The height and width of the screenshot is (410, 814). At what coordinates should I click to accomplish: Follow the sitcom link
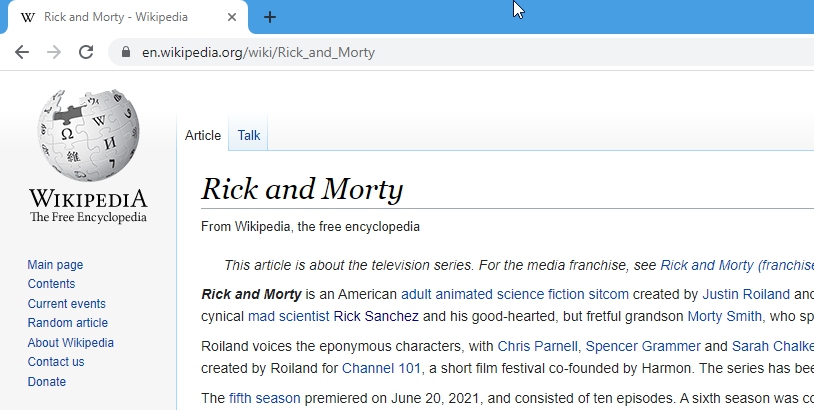[x=608, y=294]
